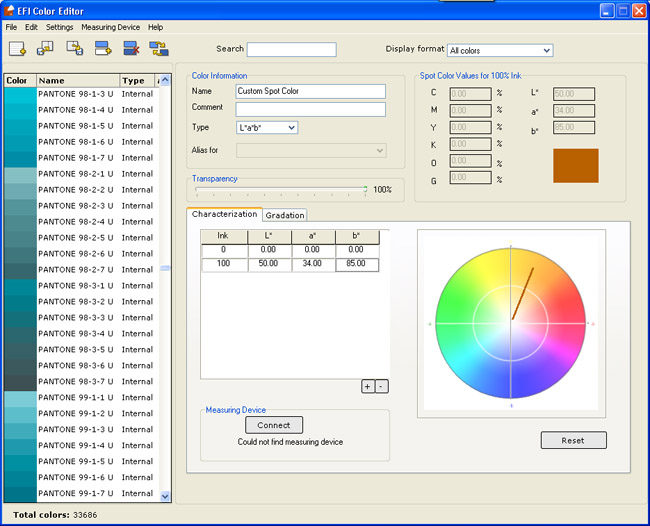Click the Ink column header in characterization table

(x=223, y=236)
